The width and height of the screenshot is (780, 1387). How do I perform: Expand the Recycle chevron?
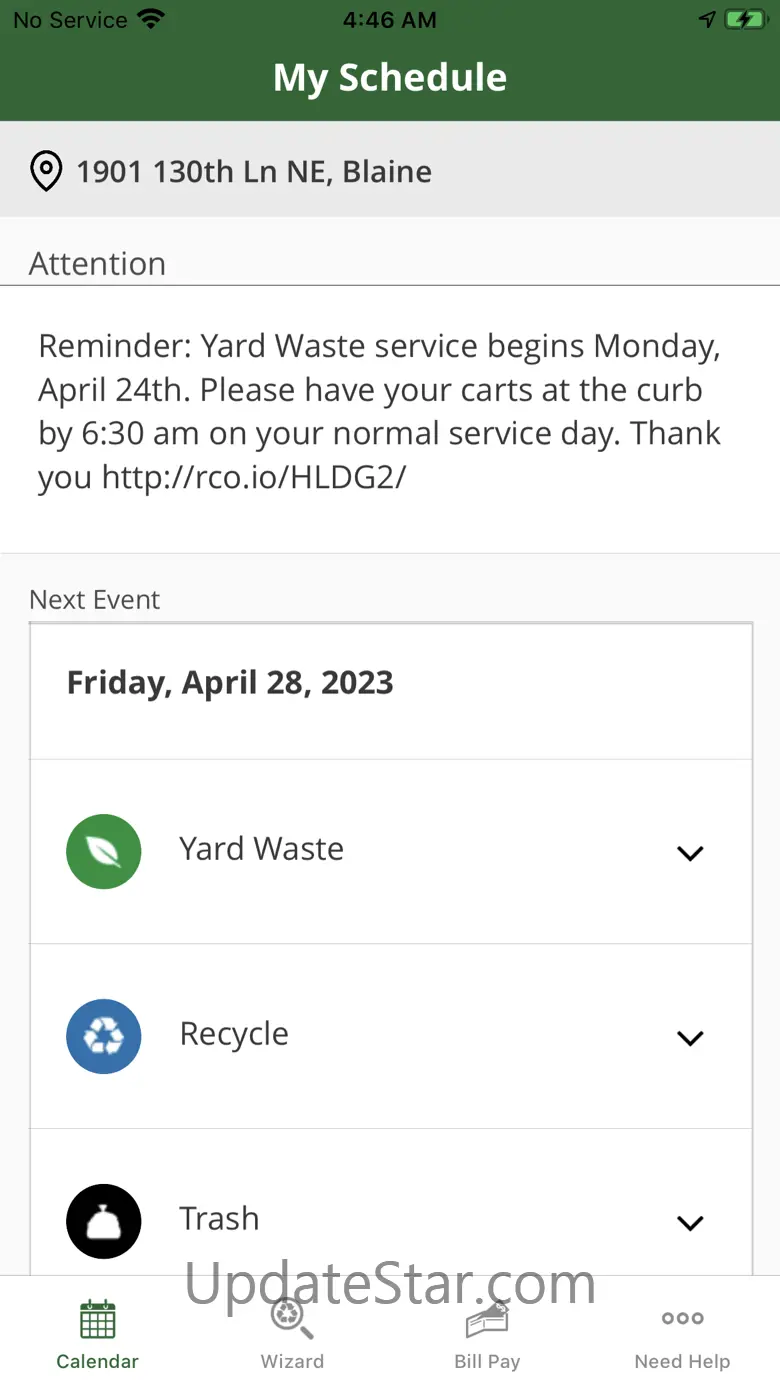pos(690,1038)
